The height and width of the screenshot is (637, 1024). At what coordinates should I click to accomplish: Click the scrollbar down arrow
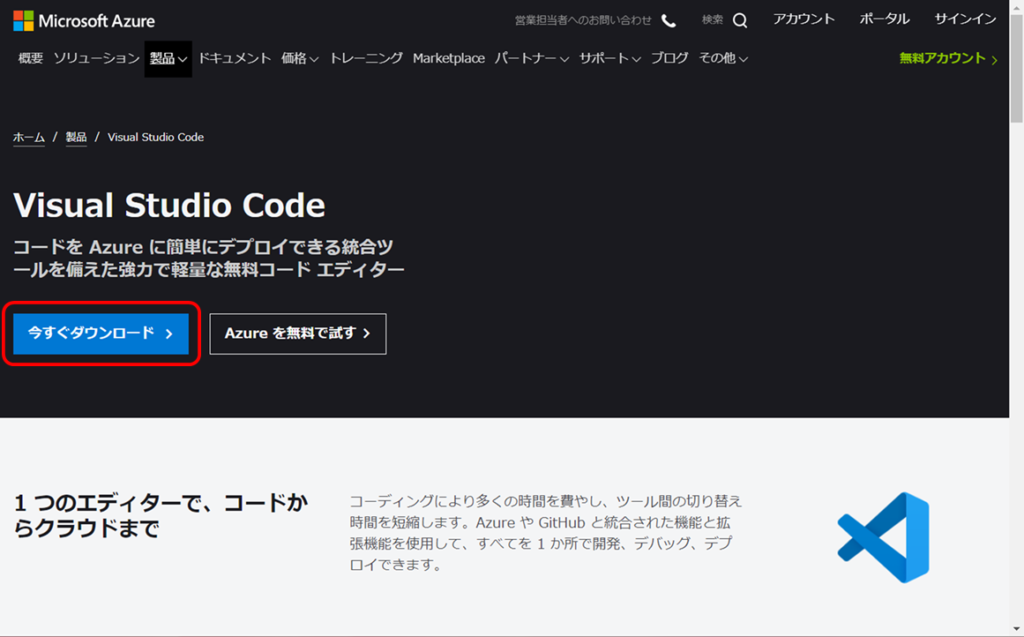click(x=1016, y=629)
